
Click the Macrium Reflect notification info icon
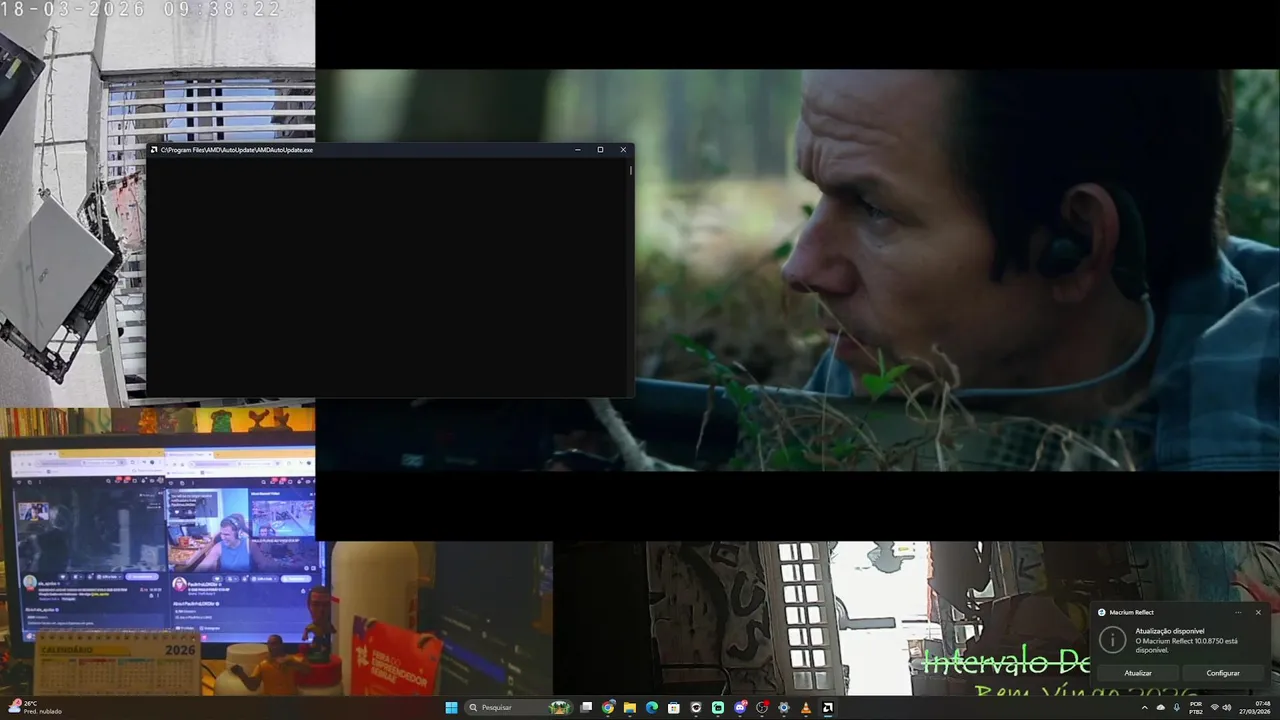(x=1112, y=639)
